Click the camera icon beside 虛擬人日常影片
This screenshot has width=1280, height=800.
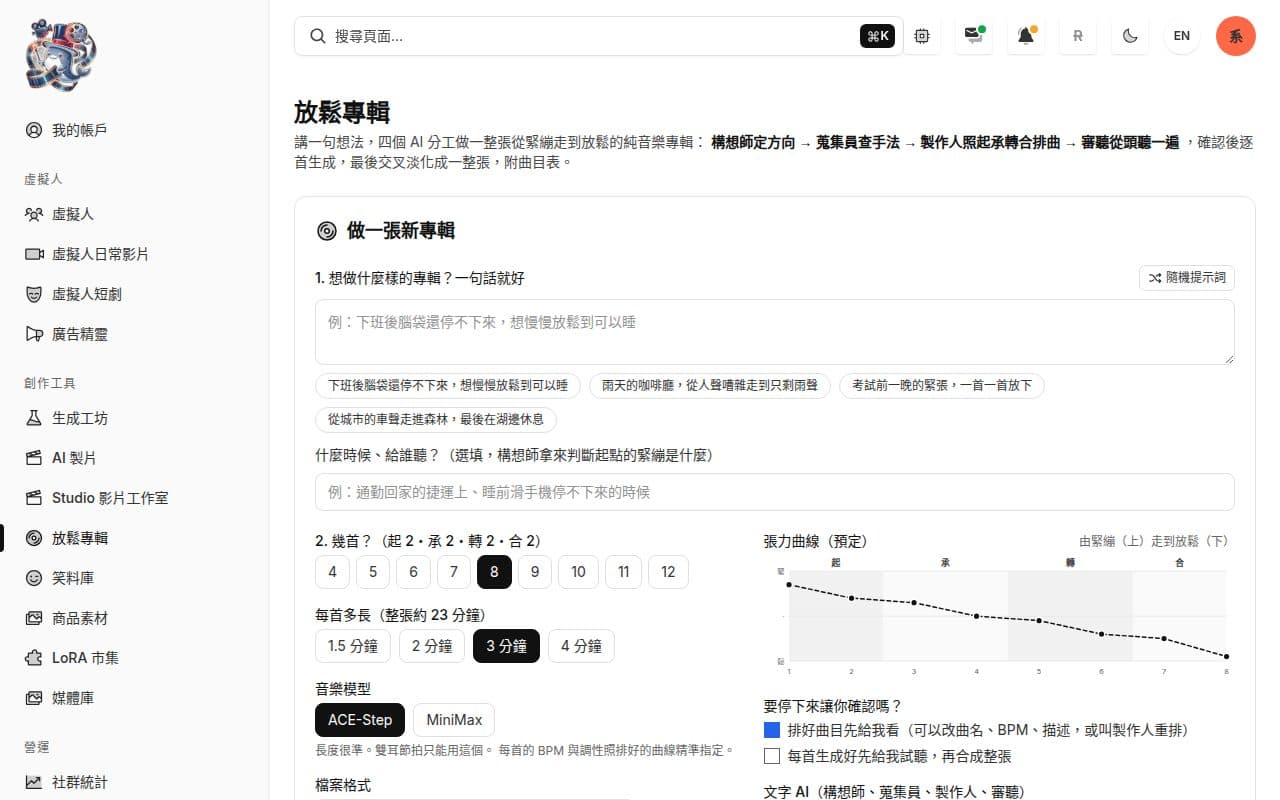[x=34, y=254]
